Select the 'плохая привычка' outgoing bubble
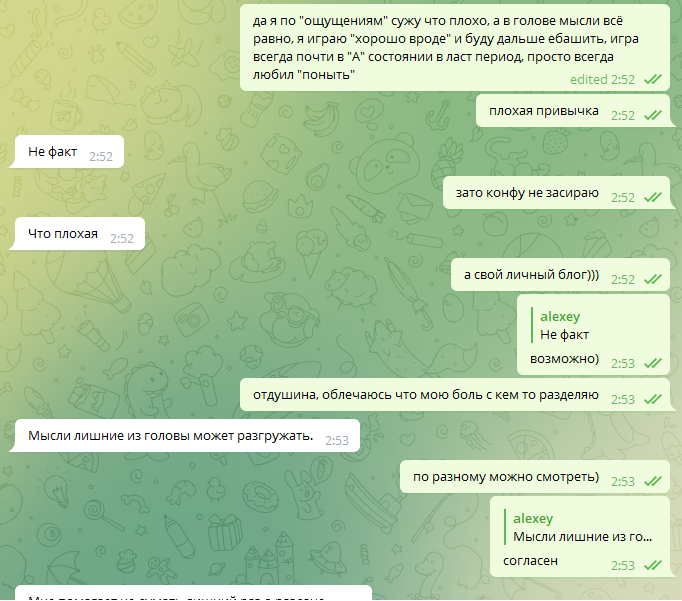The height and width of the screenshot is (601, 682). pyautogui.click(x=573, y=110)
